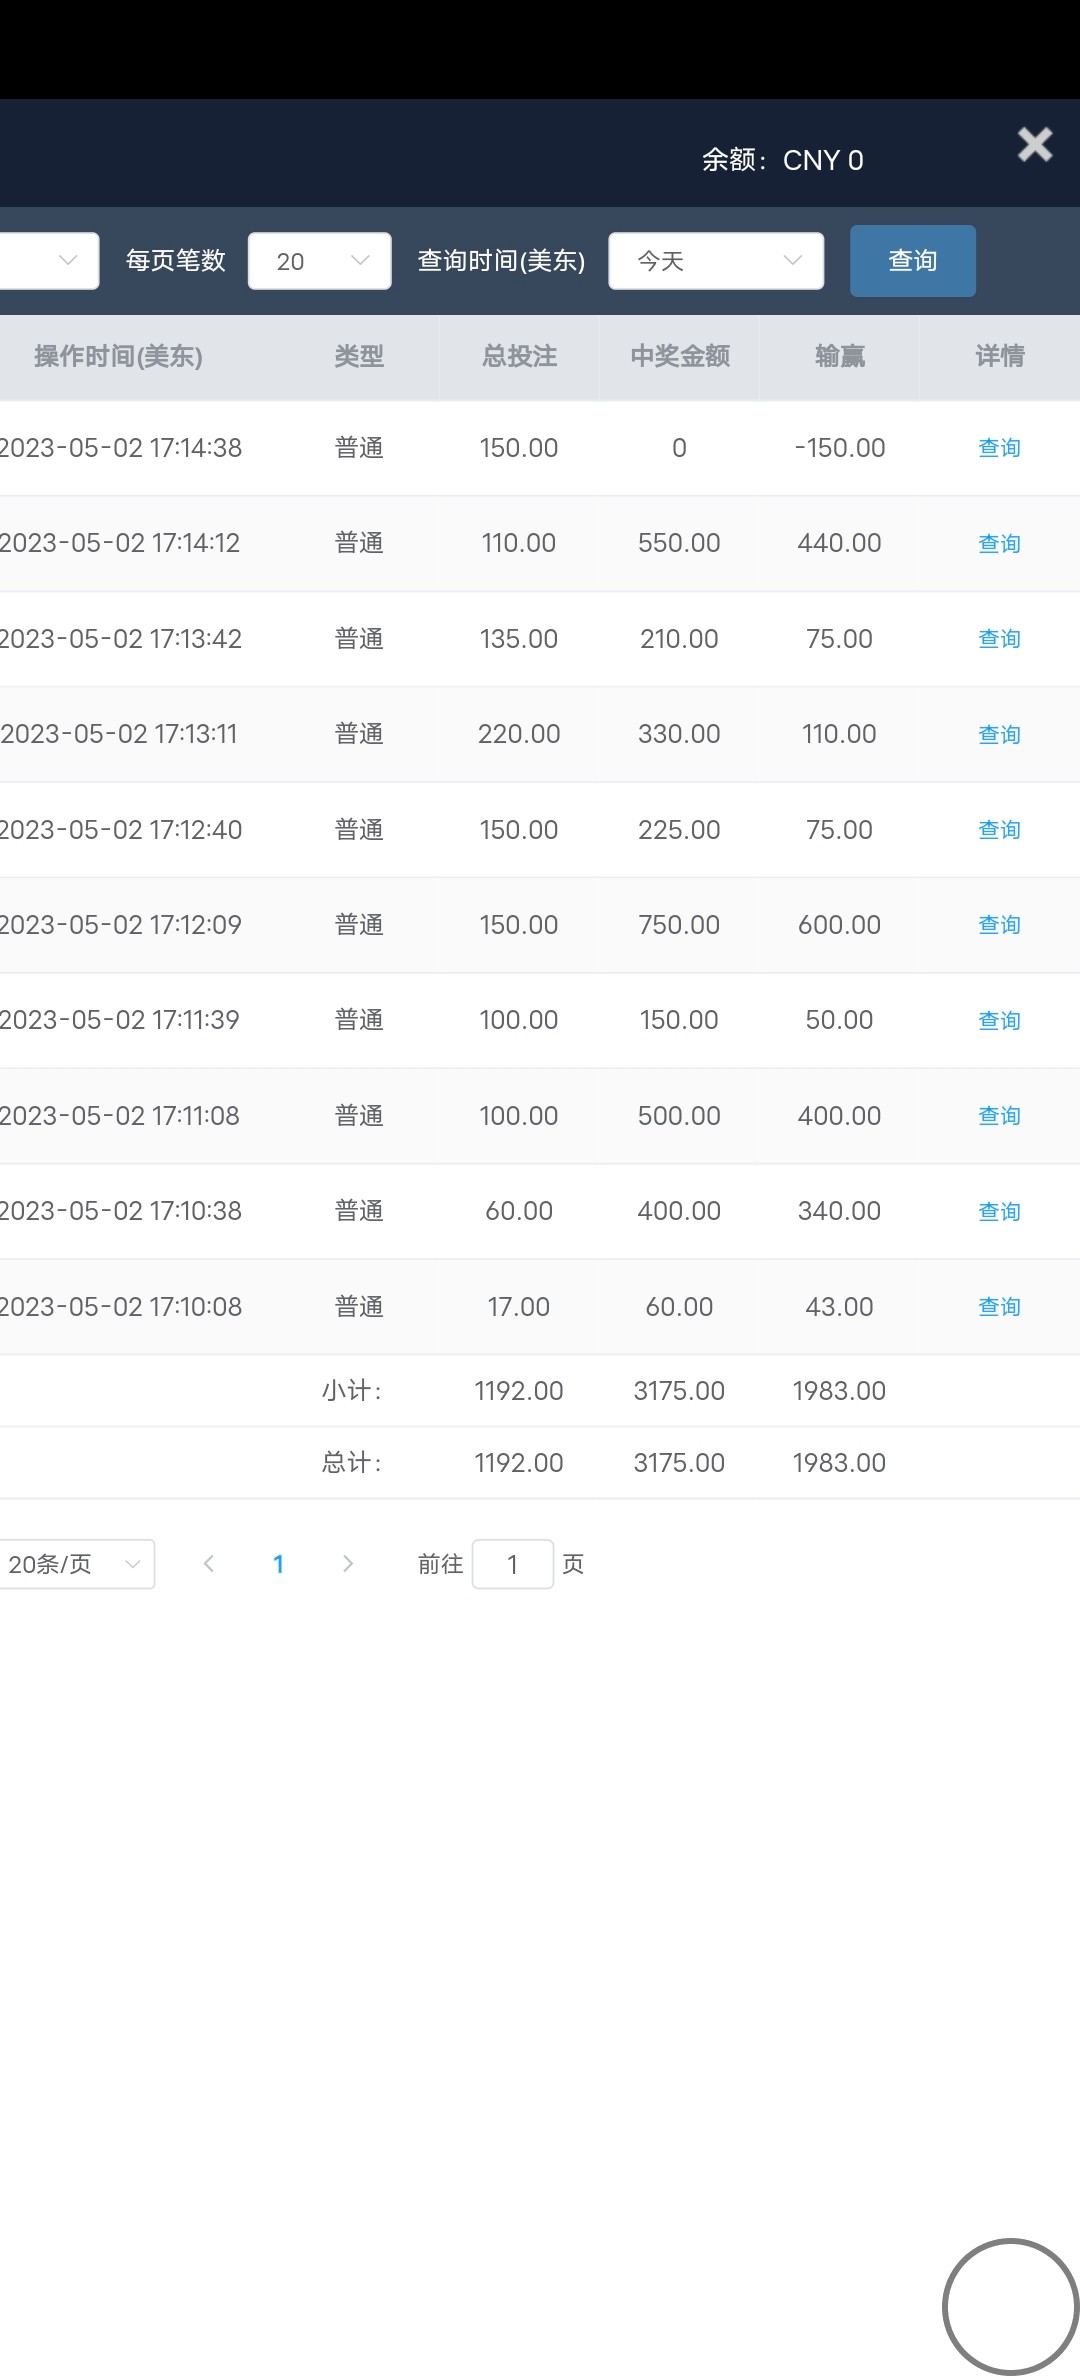Go to next page arrow

pyautogui.click(x=348, y=1564)
